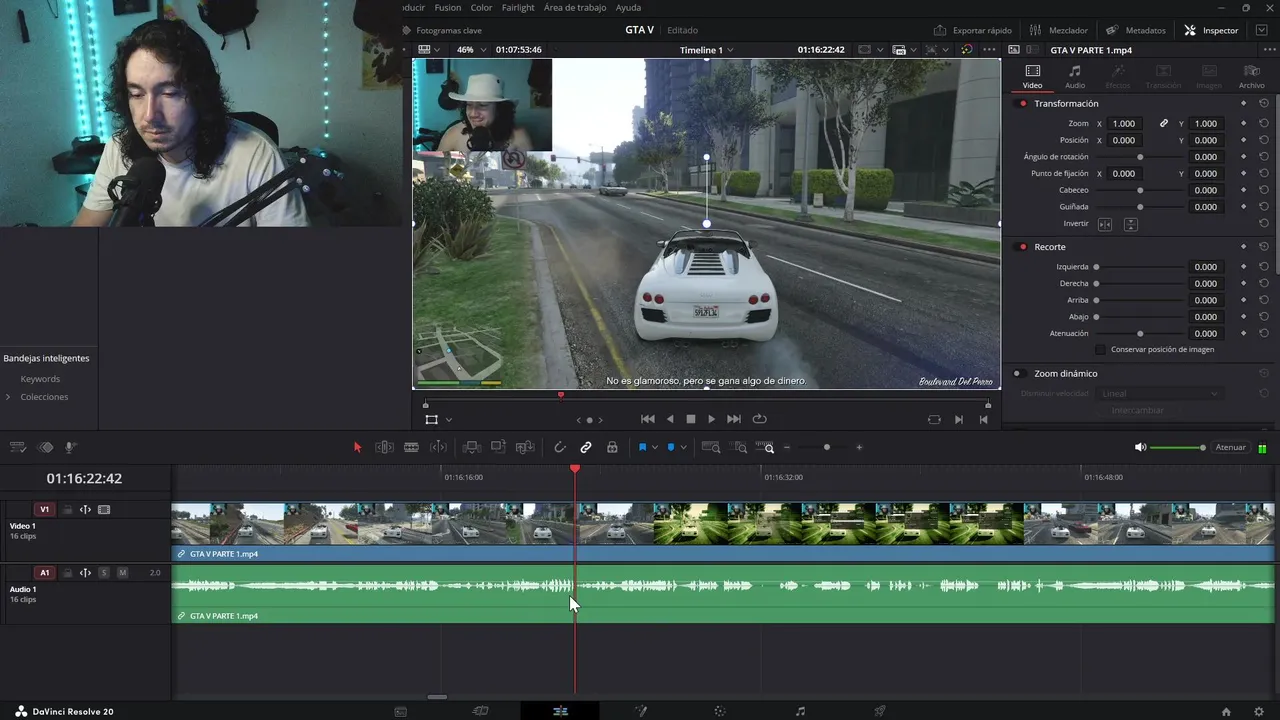
Task: Click Exportar rápido button
Action: [x=973, y=30]
